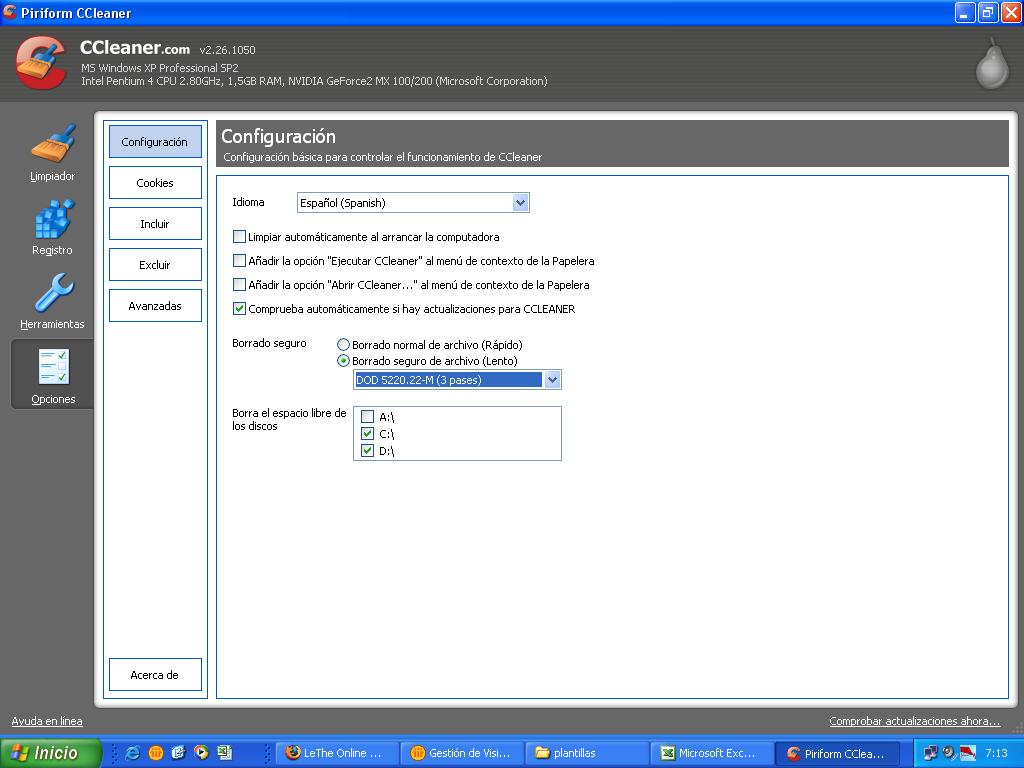Switch to the Excluir tab

[x=155, y=264]
